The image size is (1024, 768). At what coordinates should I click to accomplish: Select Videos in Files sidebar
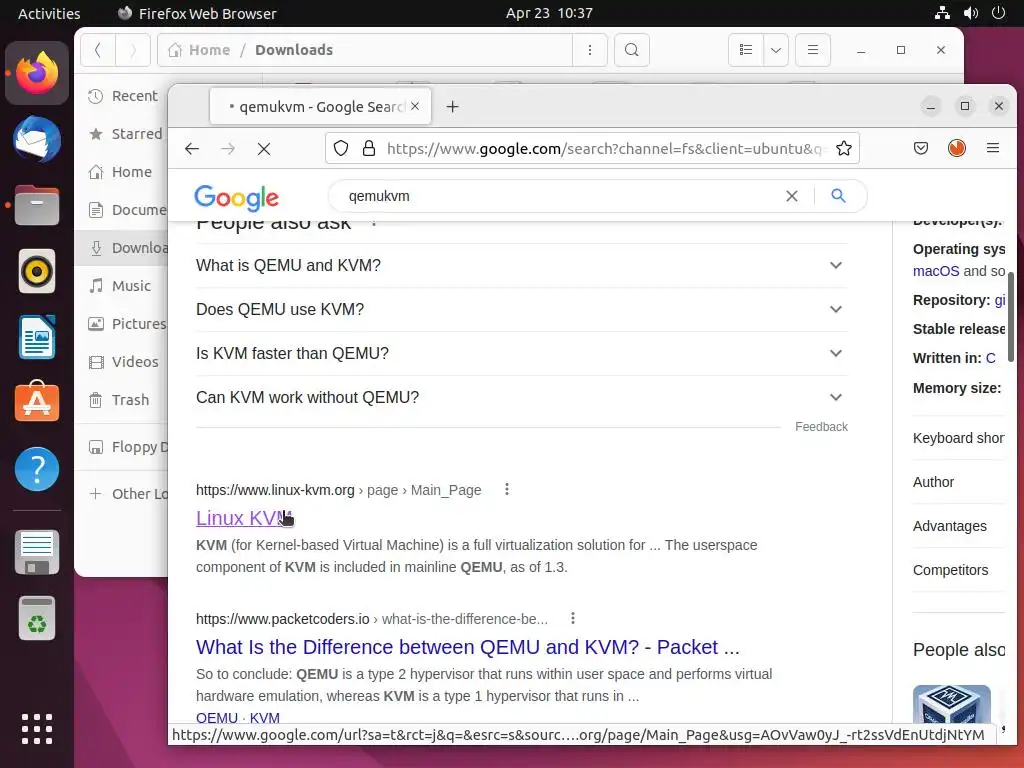[123, 361]
